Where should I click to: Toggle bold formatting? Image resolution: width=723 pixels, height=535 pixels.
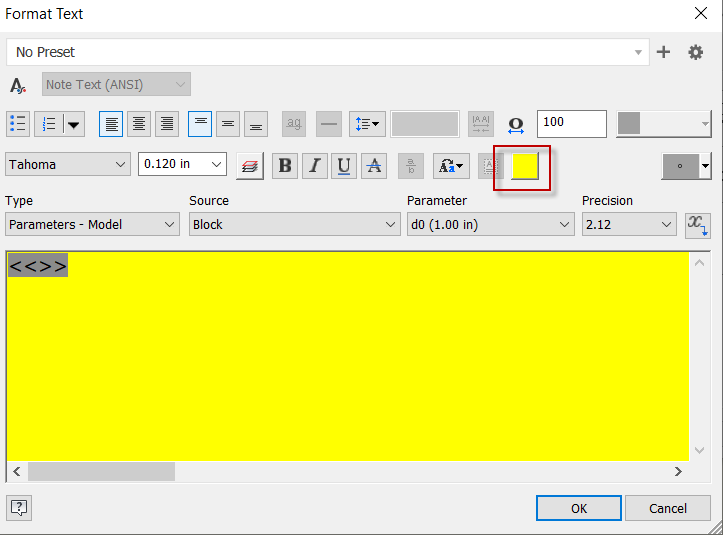point(285,166)
